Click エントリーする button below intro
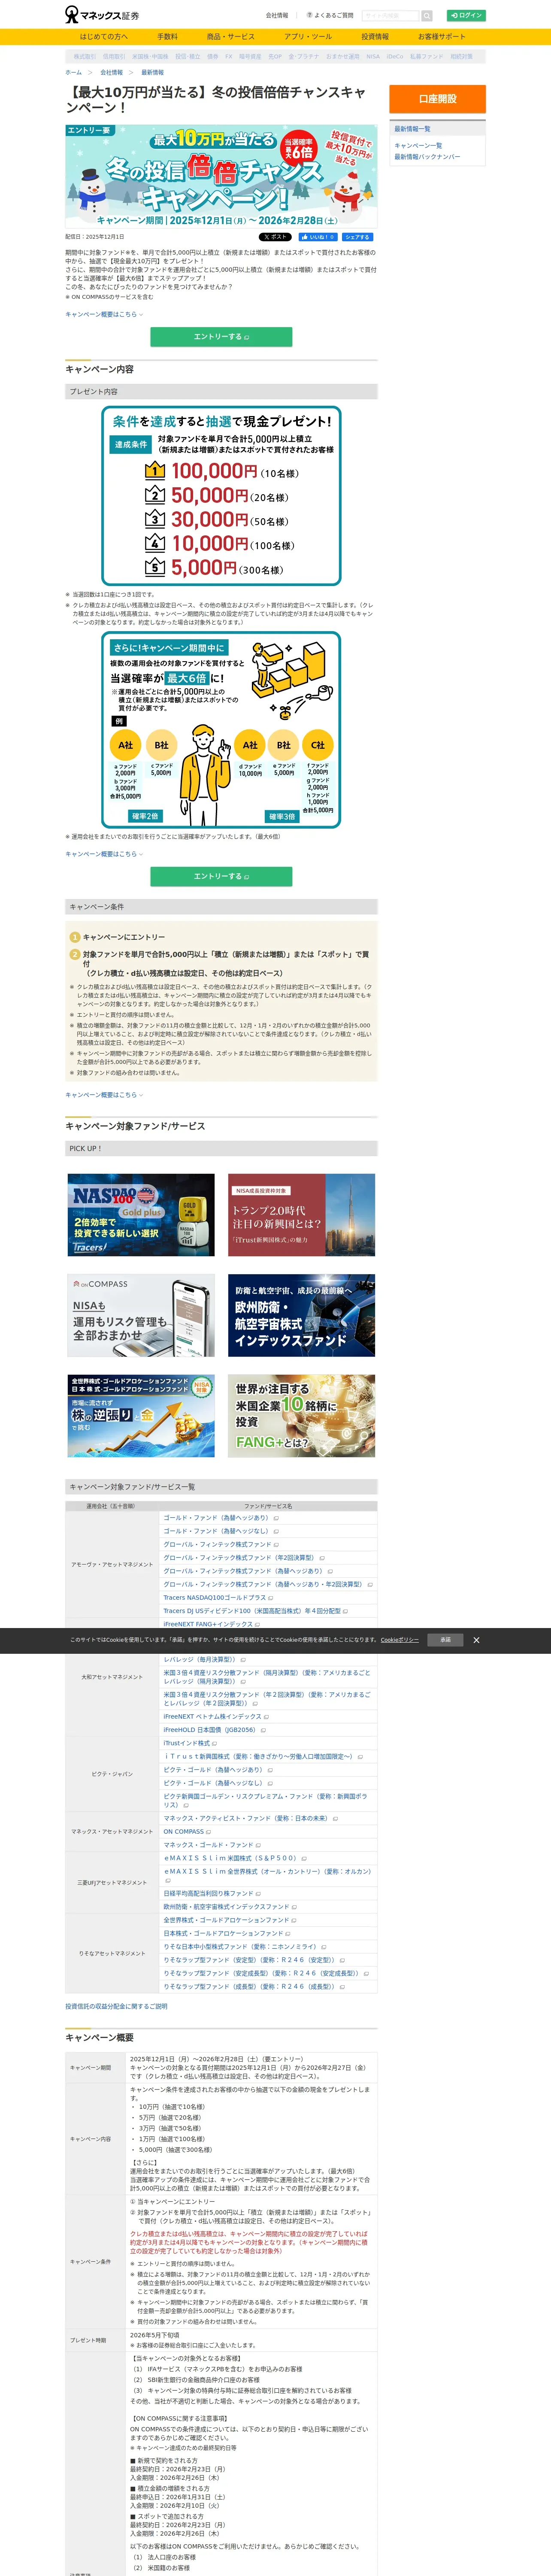The image size is (551, 2576). click(x=221, y=337)
